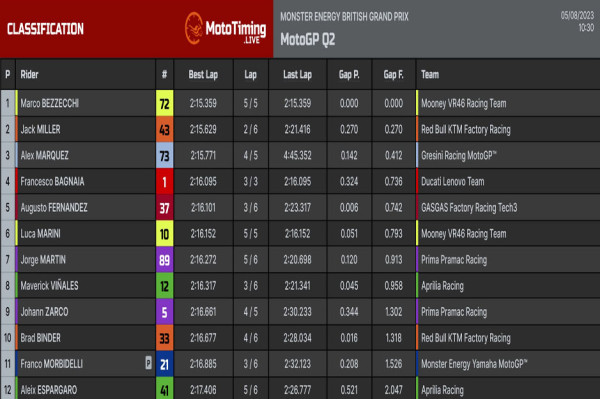Click GASGAS Factory Racing Tech3 team
The height and width of the screenshot is (399, 600).
(x=469, y=208)
